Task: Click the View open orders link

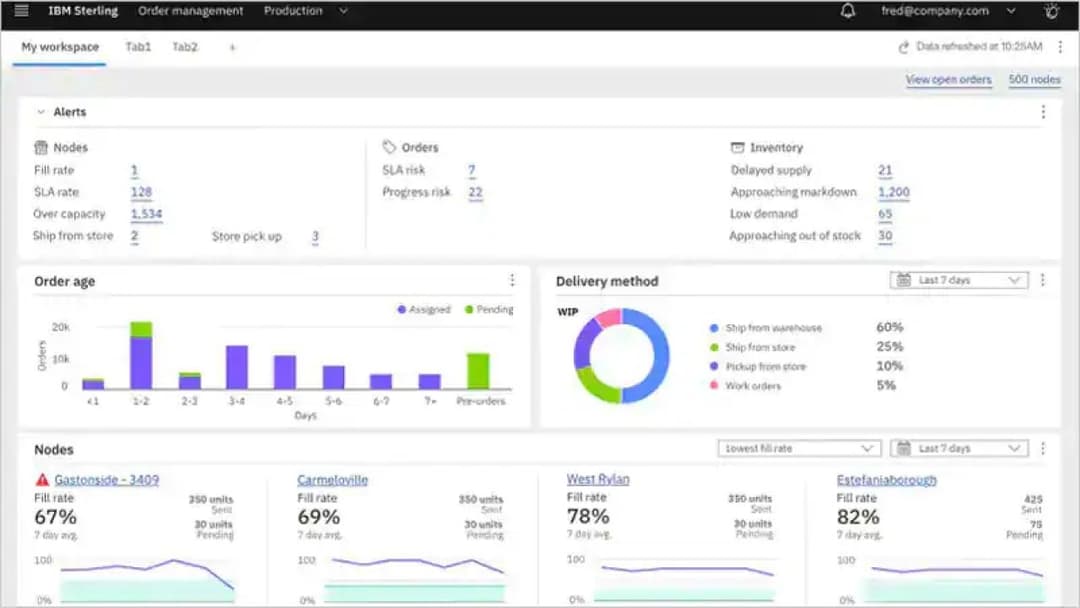Action: (948, 80)
